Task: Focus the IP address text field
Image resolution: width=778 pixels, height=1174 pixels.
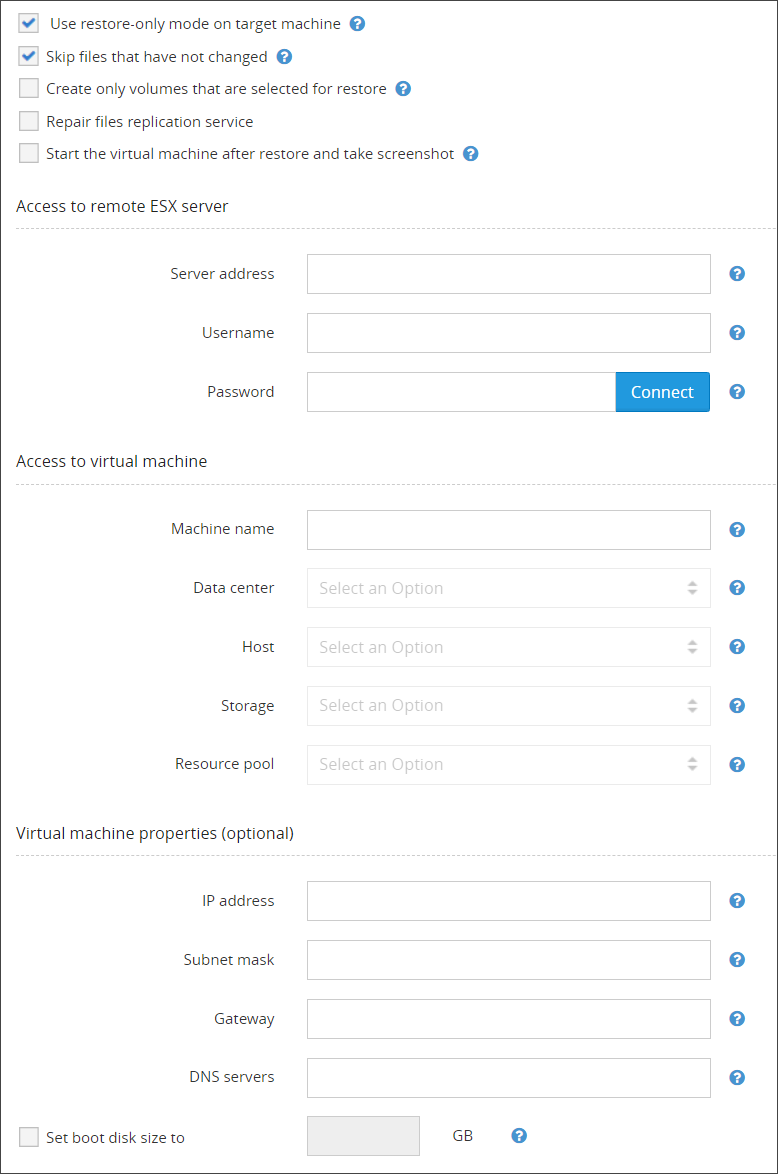Action: tap(508, 901)
